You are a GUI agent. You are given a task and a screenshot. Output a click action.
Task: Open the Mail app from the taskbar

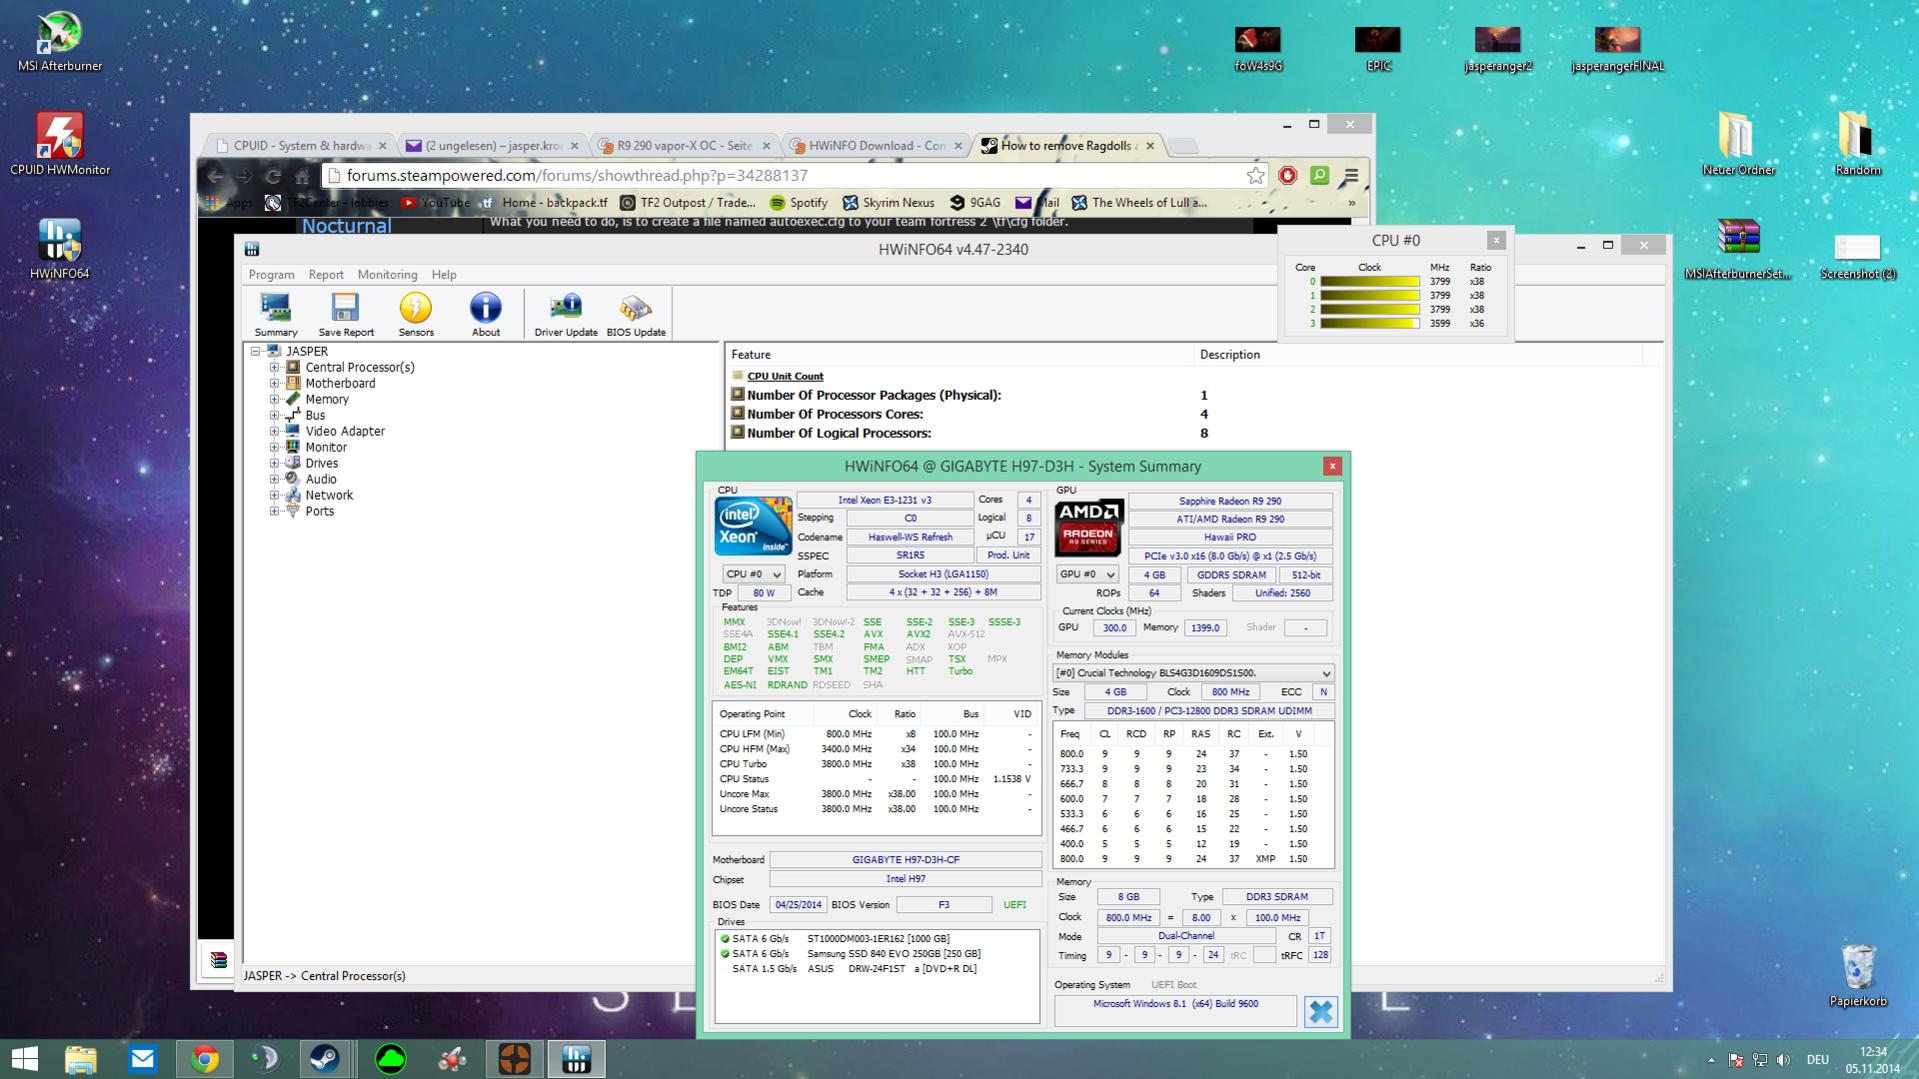143,1059
